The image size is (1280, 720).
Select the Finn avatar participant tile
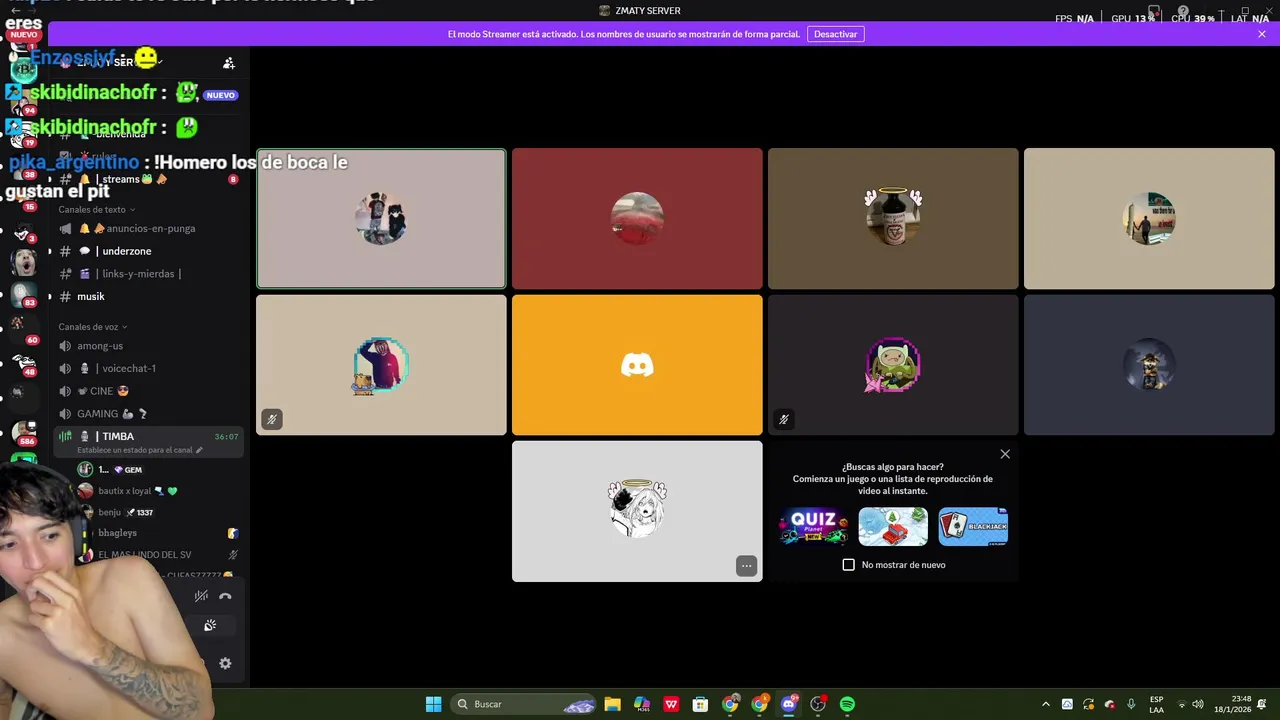[x=893, y=365]
